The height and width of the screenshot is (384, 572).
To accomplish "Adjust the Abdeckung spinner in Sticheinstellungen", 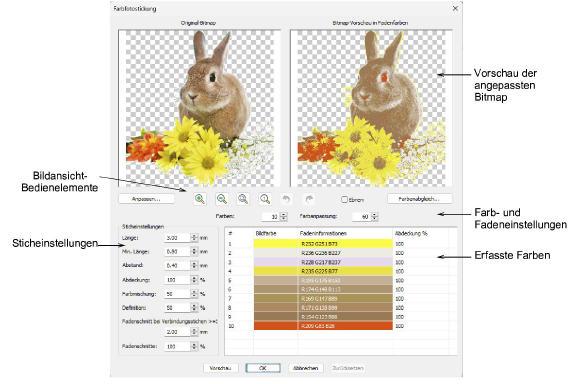I will (194, 280).
